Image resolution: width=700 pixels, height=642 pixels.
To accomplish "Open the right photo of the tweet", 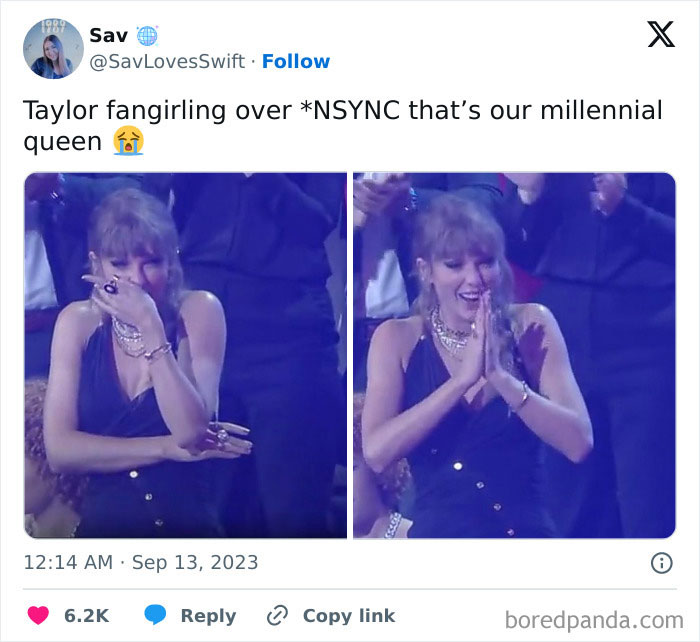I will [514, 355].
